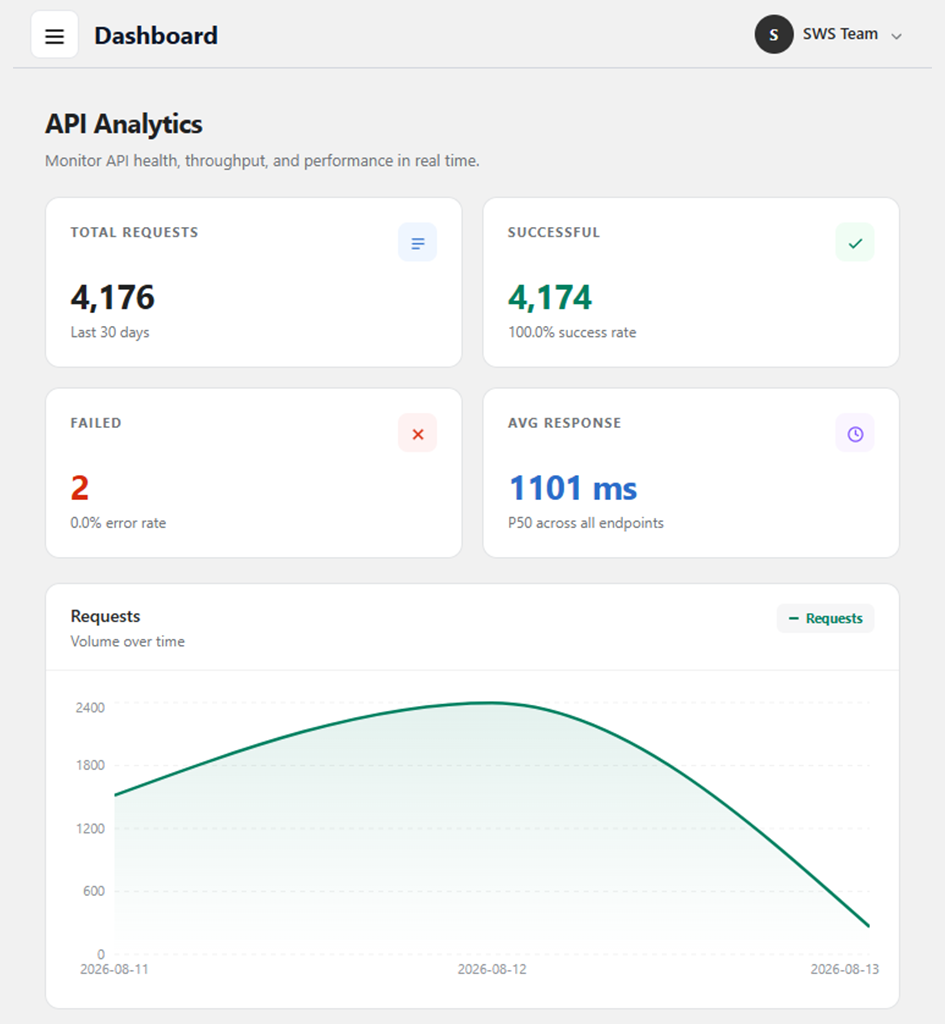The image size is (945, 1024).
Task: Click the API Analytics page heading
Action: [x=123, y=123]
